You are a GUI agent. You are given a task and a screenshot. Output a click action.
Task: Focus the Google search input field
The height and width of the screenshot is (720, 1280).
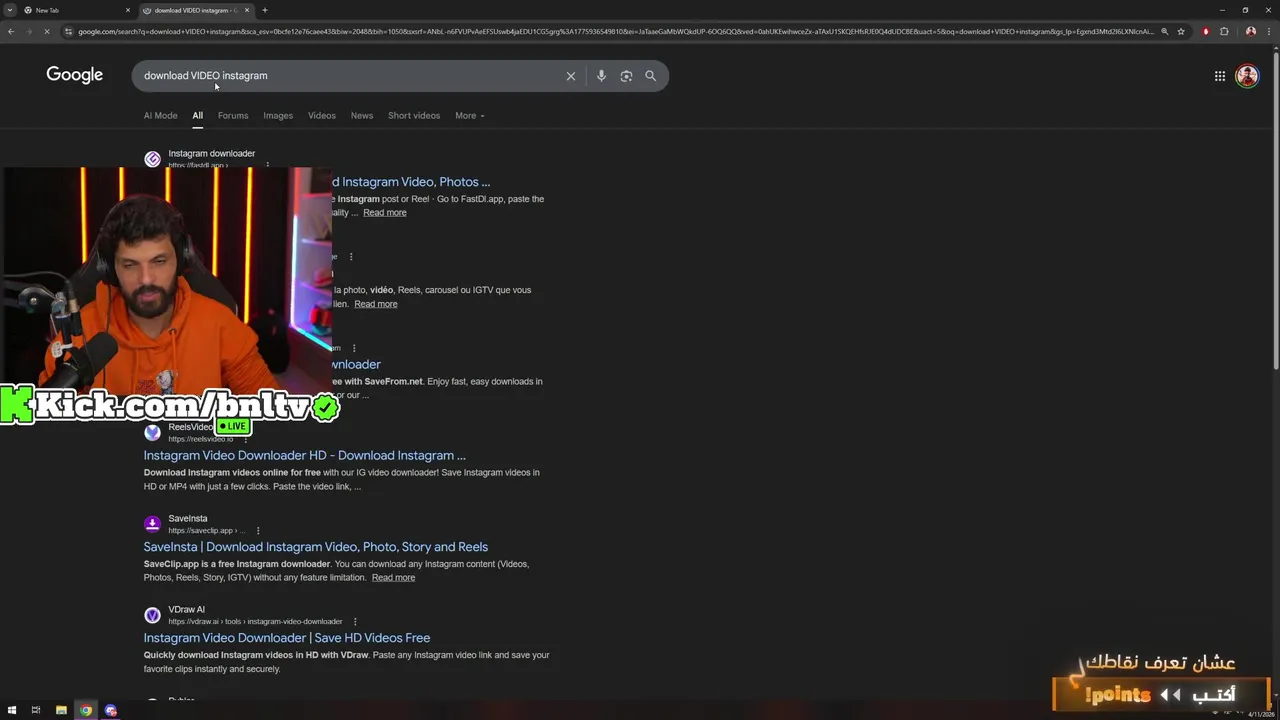click(x=350, y=76)
